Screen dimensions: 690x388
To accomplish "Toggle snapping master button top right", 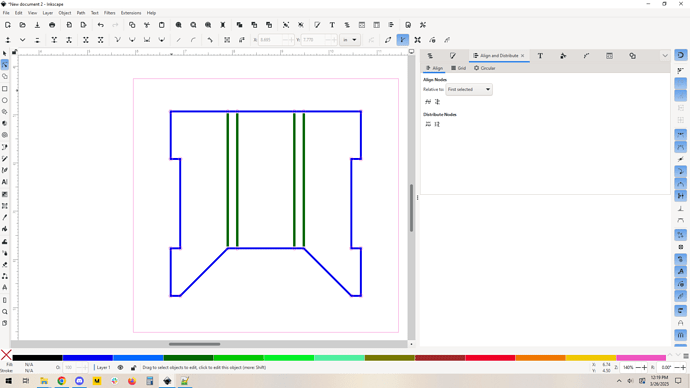I will [x=680, y=55].
